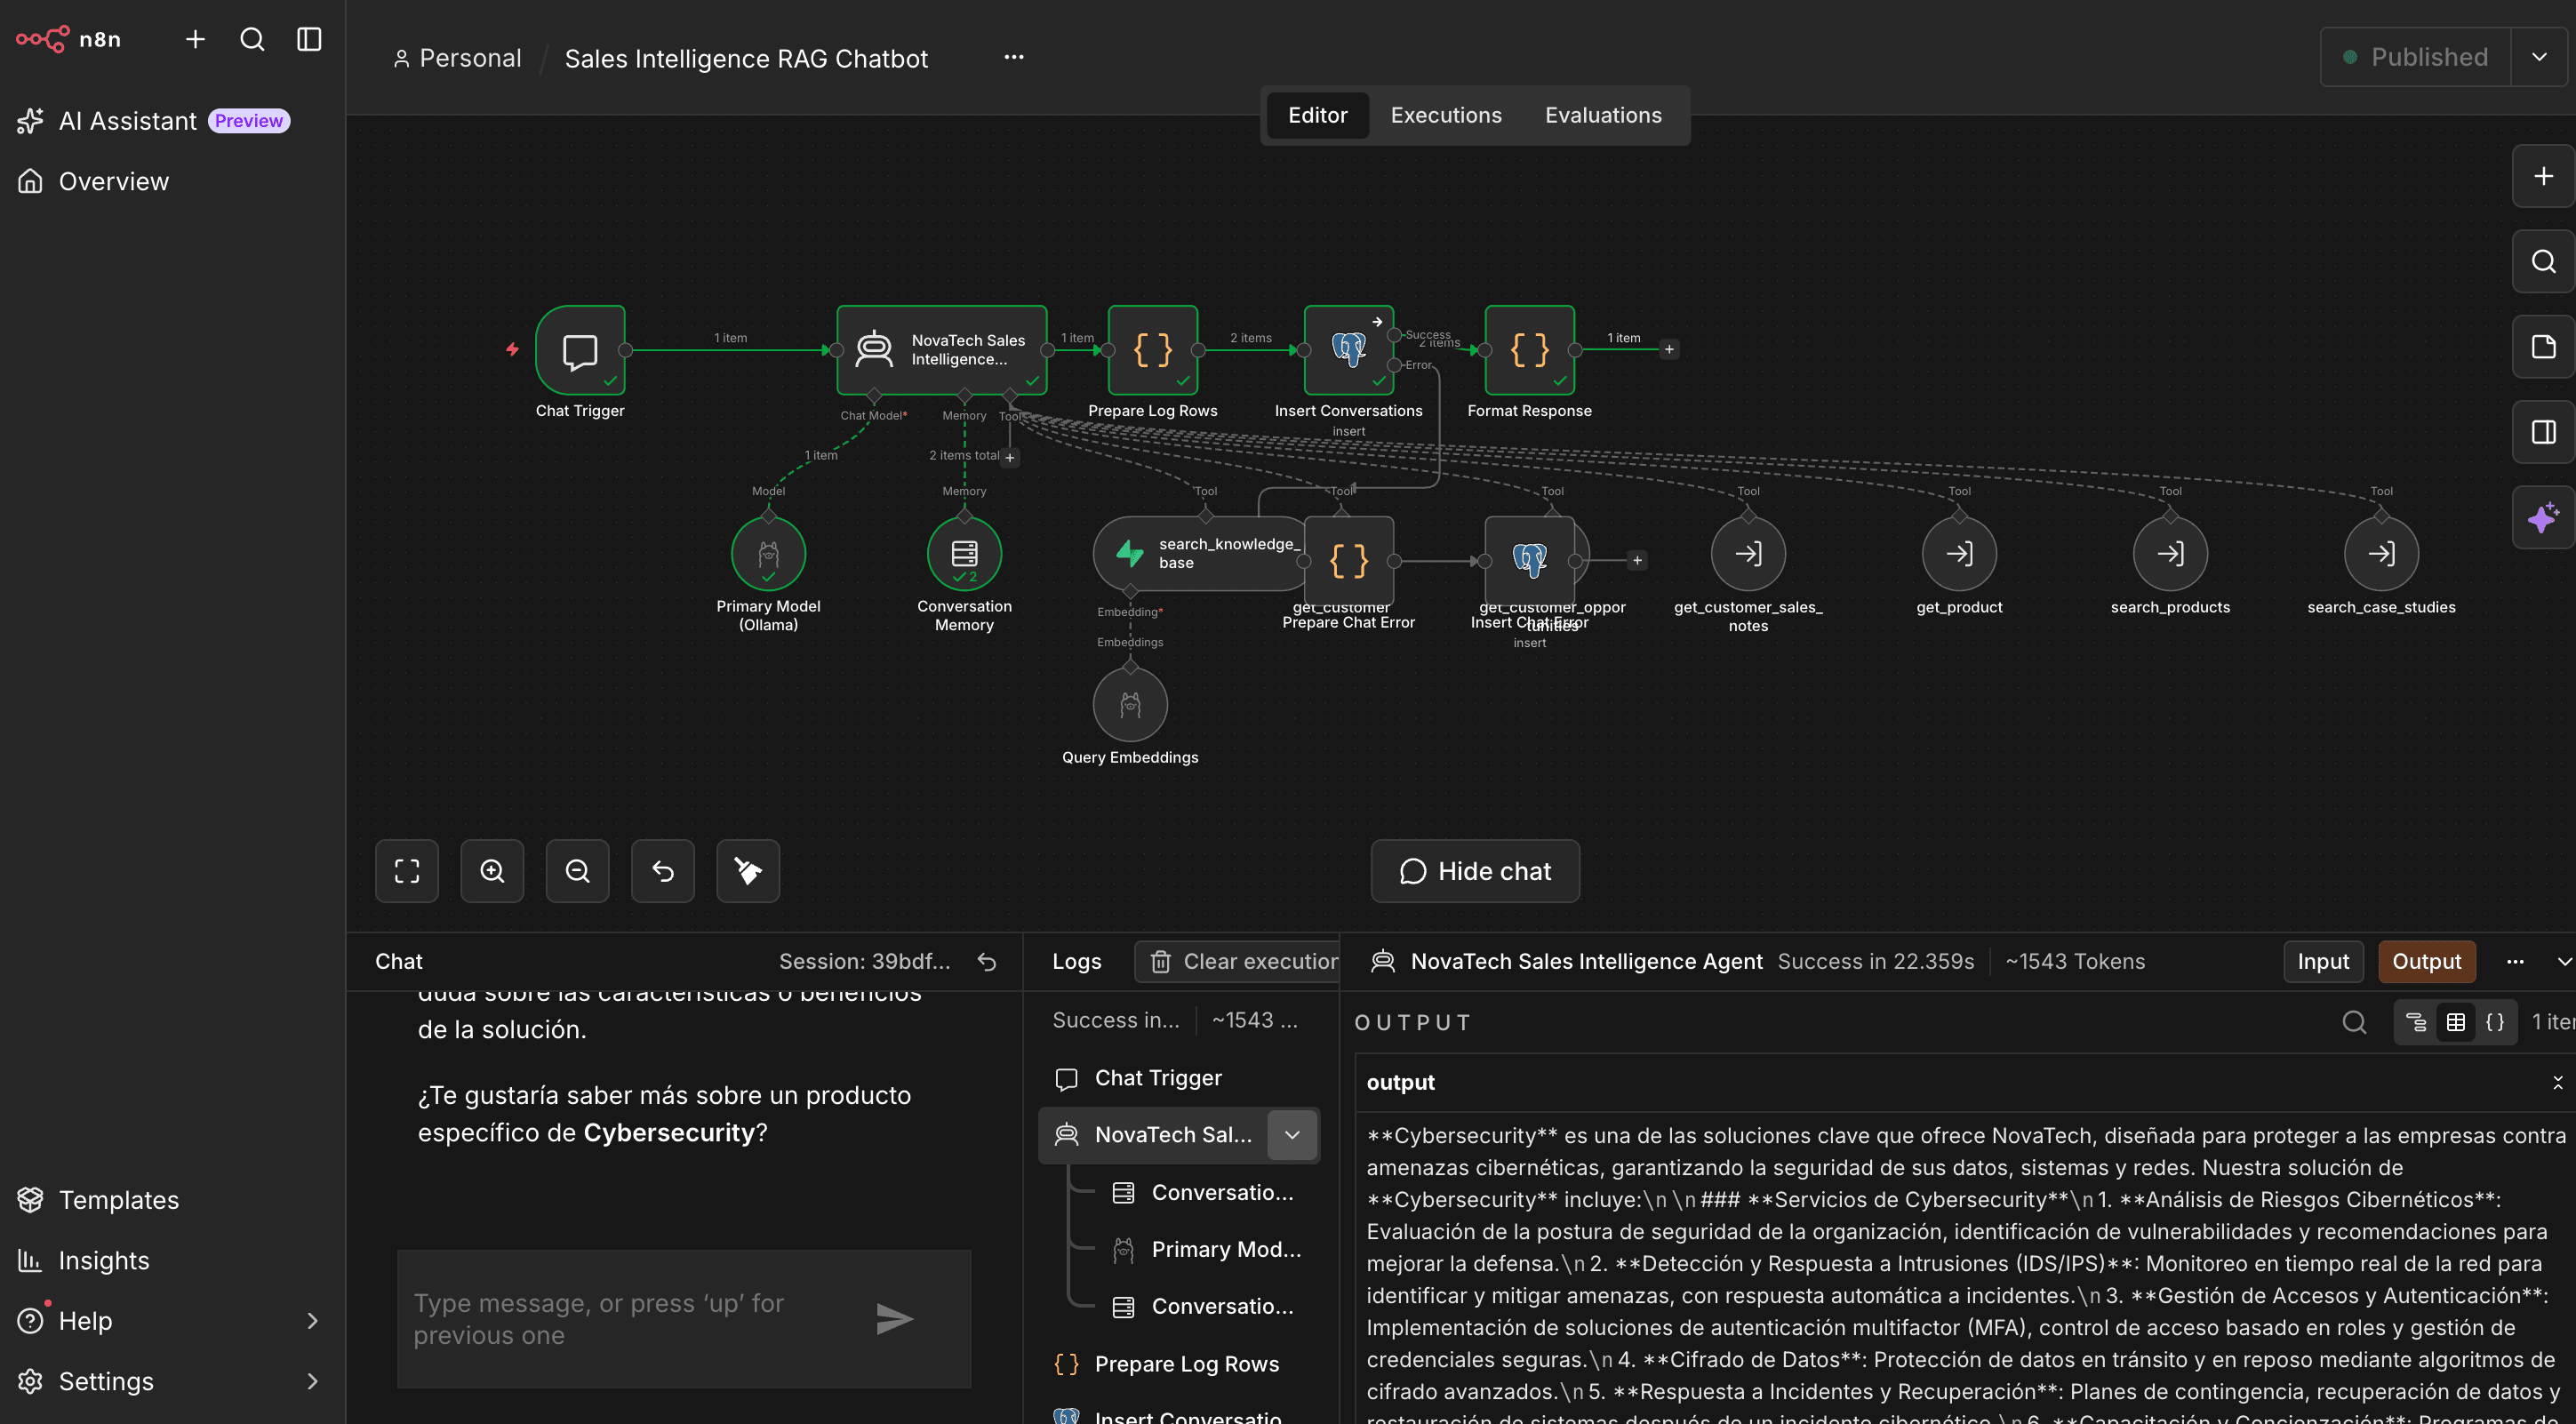Open the AI sparkle assistant button
This screenshot has width=2576, height=1424.
coord(2543,517)
